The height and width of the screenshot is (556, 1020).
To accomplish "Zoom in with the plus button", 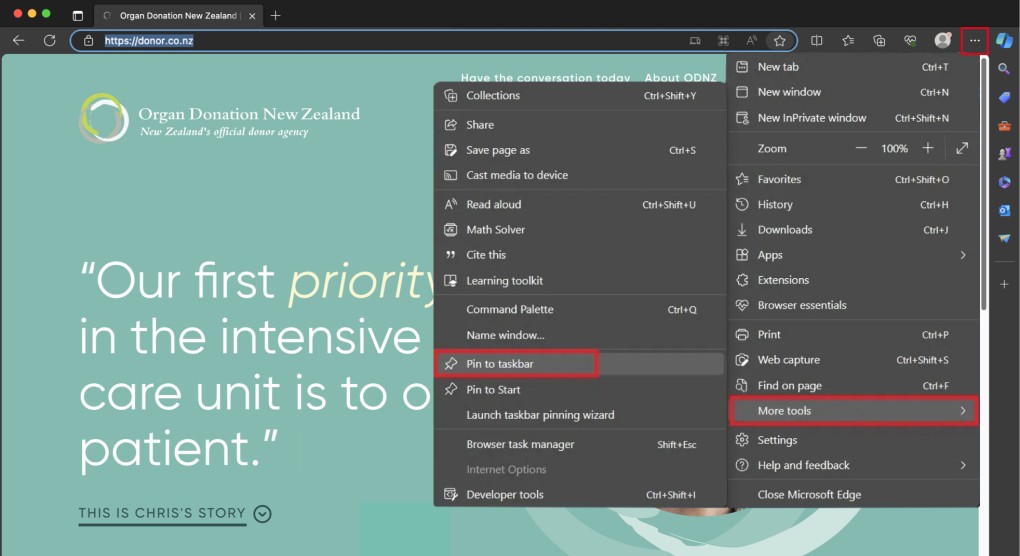I will pos(928,148).
